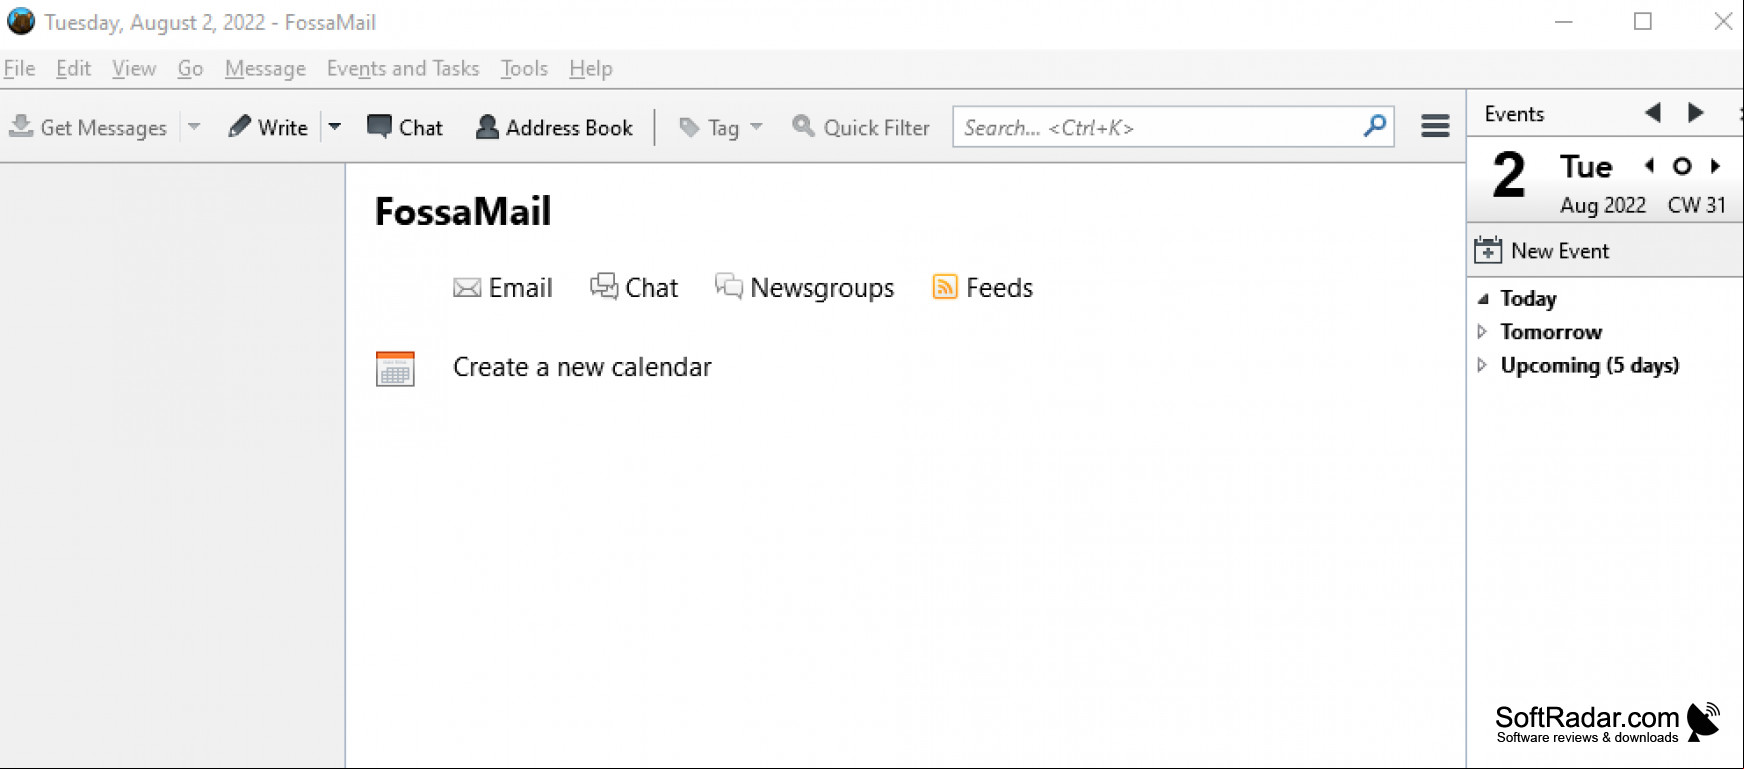Click the Events pane next arrow
Viewport: 1744px width, 769px height.
[x=1696, y=113]
